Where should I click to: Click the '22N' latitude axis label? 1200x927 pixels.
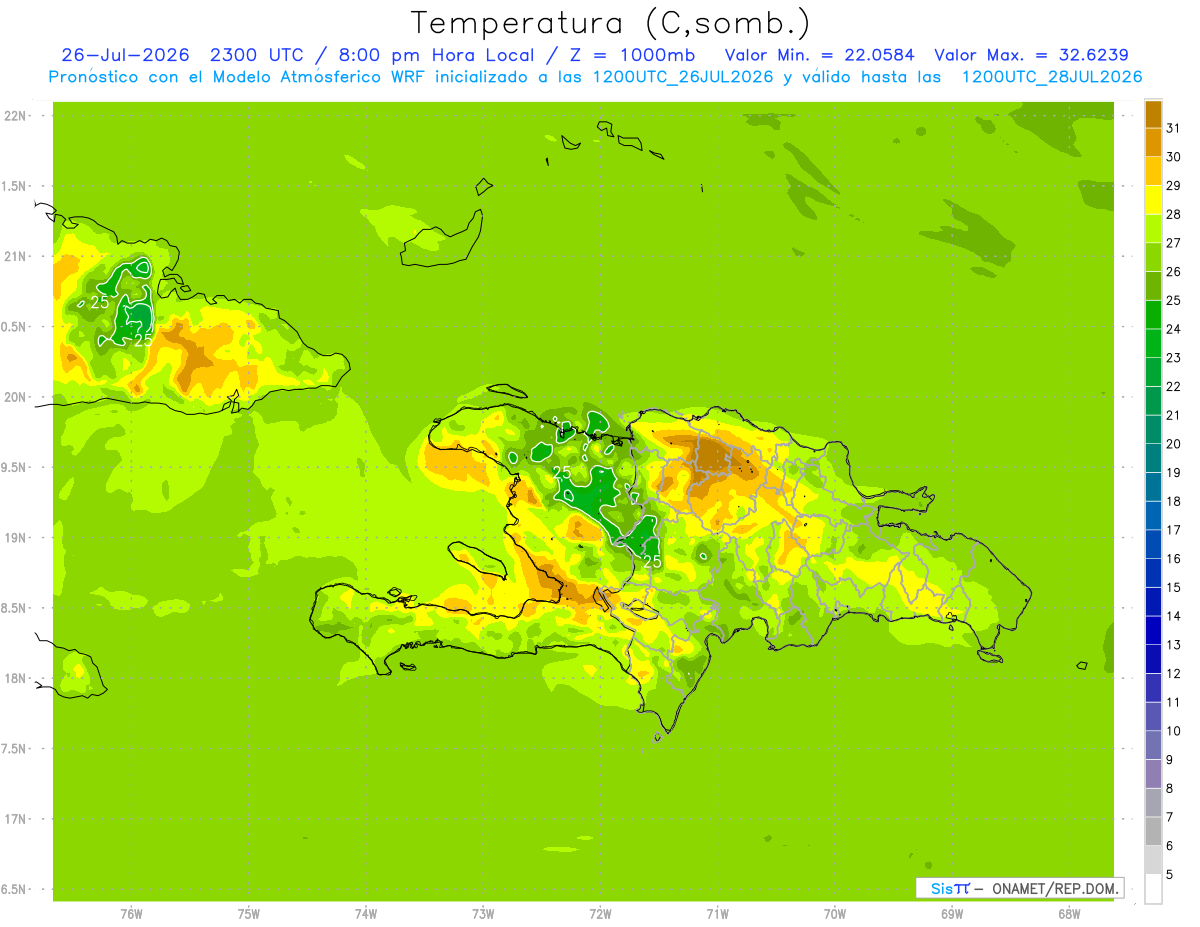tap(15, 116)
